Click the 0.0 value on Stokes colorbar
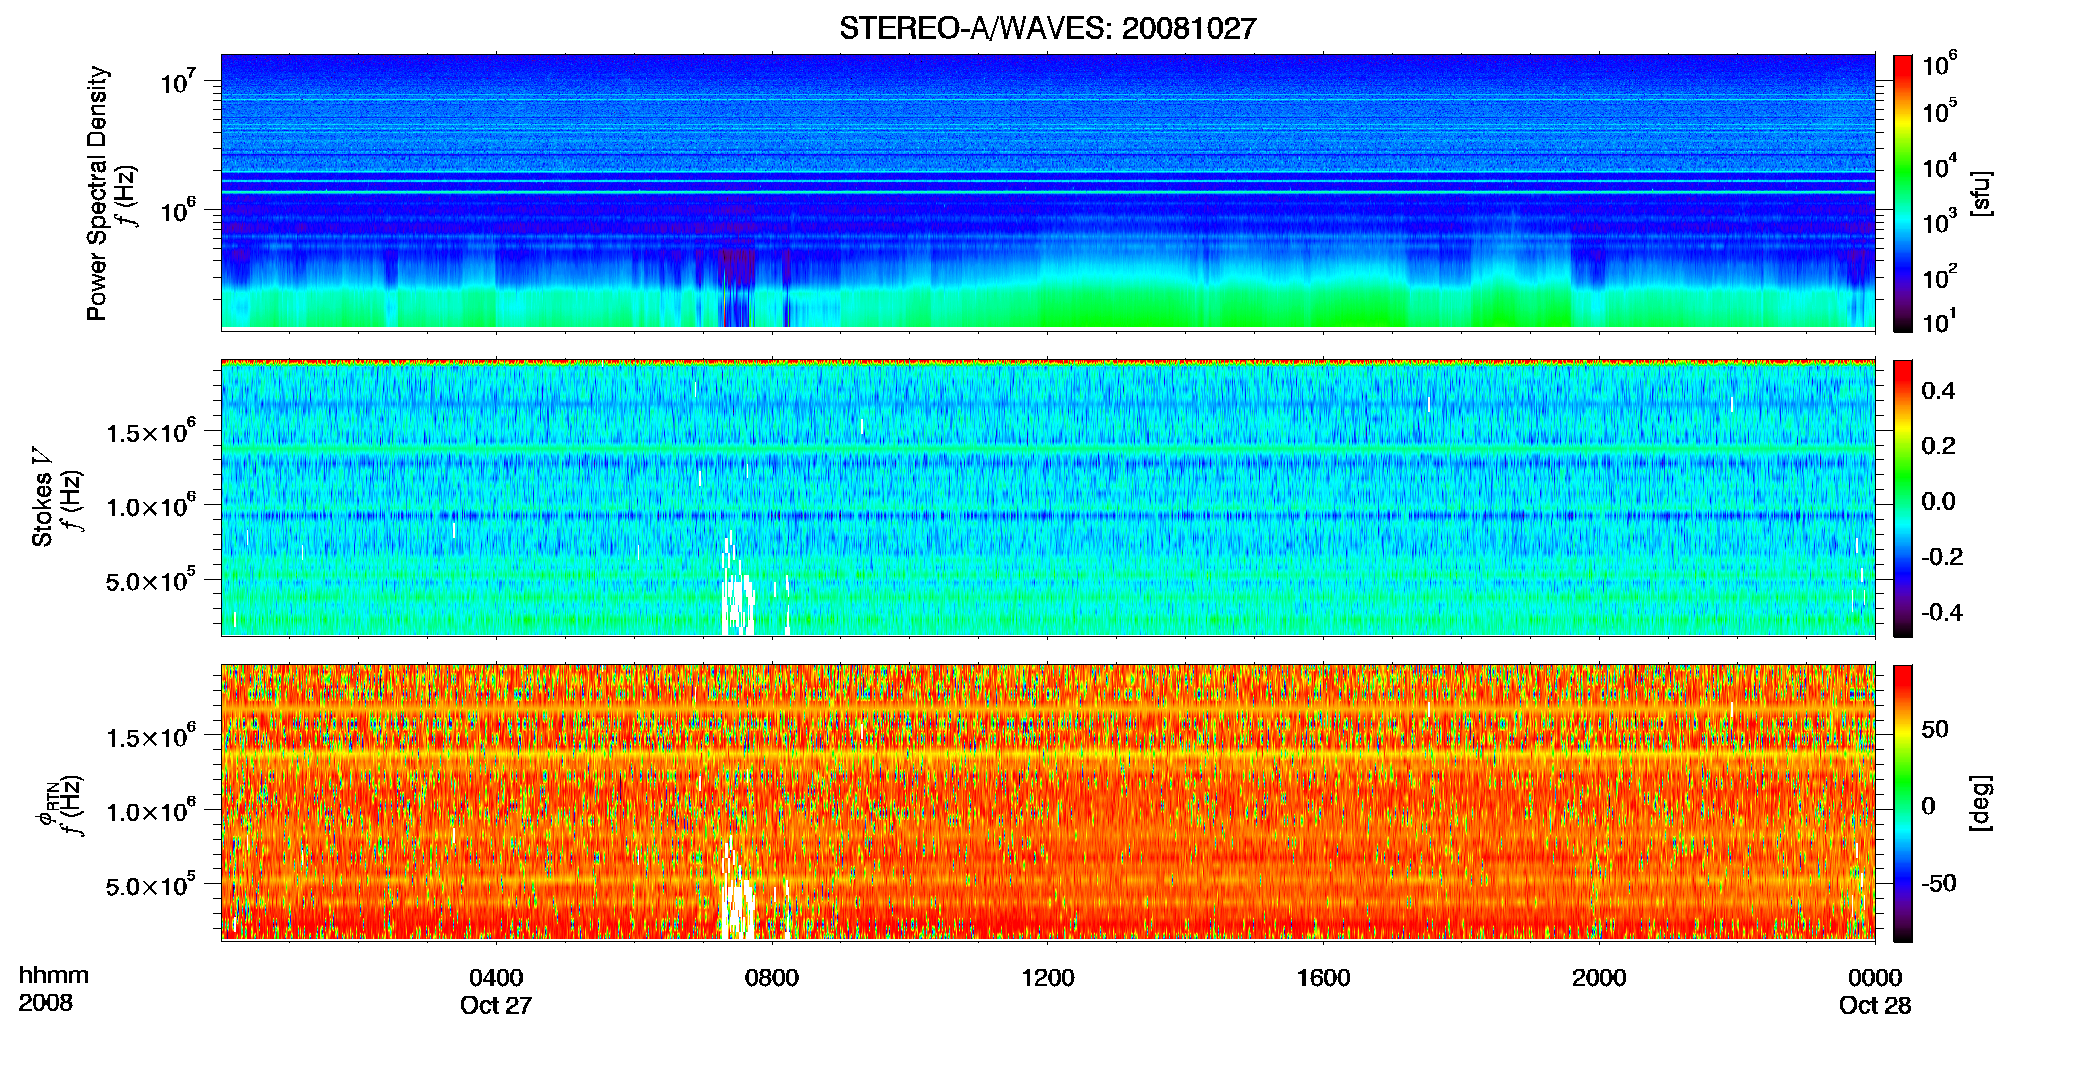 pos(1938,502)
